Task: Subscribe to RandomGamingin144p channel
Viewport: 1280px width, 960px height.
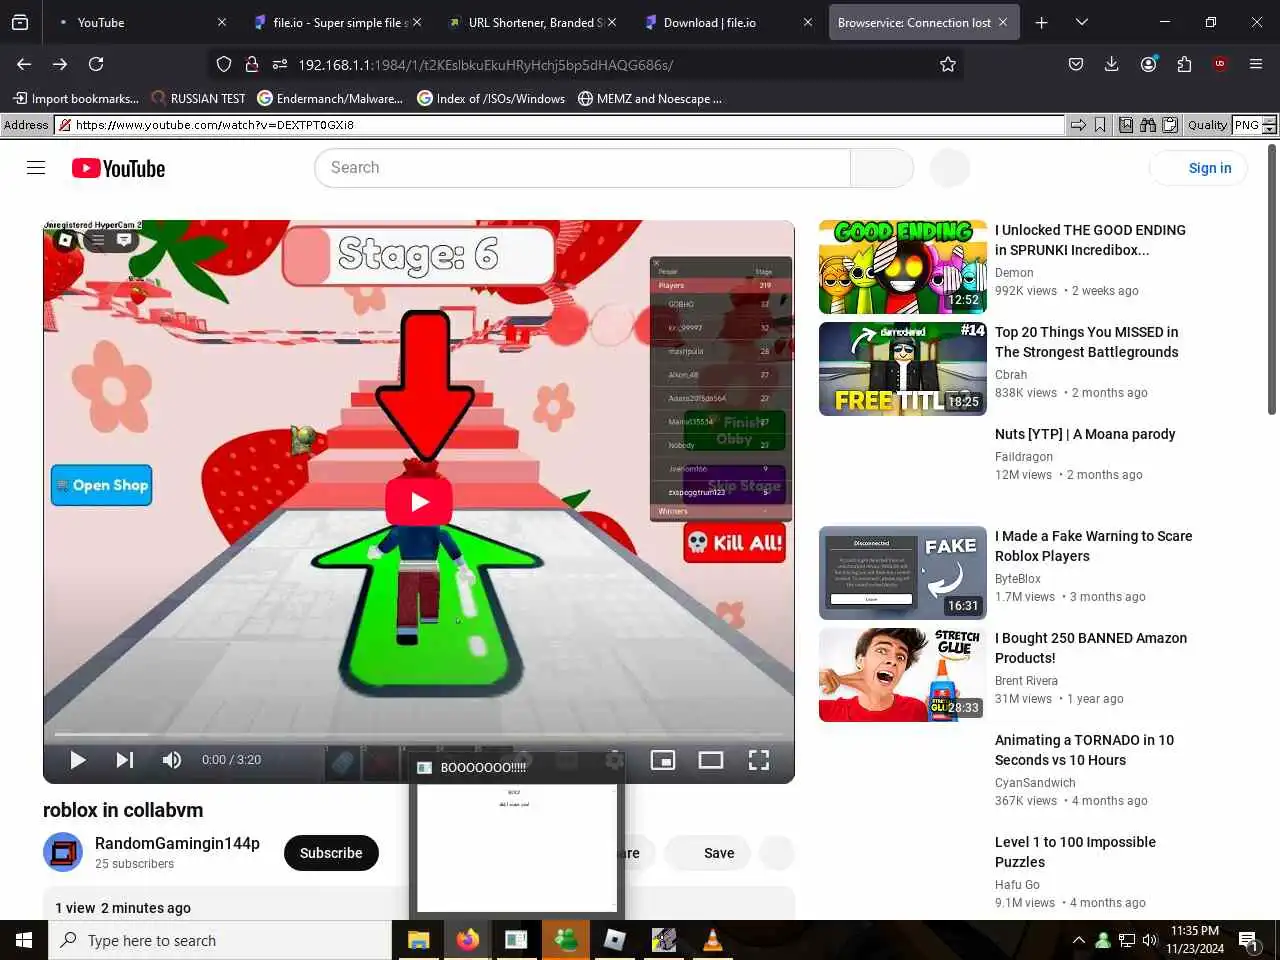Action: click(331, 853)
